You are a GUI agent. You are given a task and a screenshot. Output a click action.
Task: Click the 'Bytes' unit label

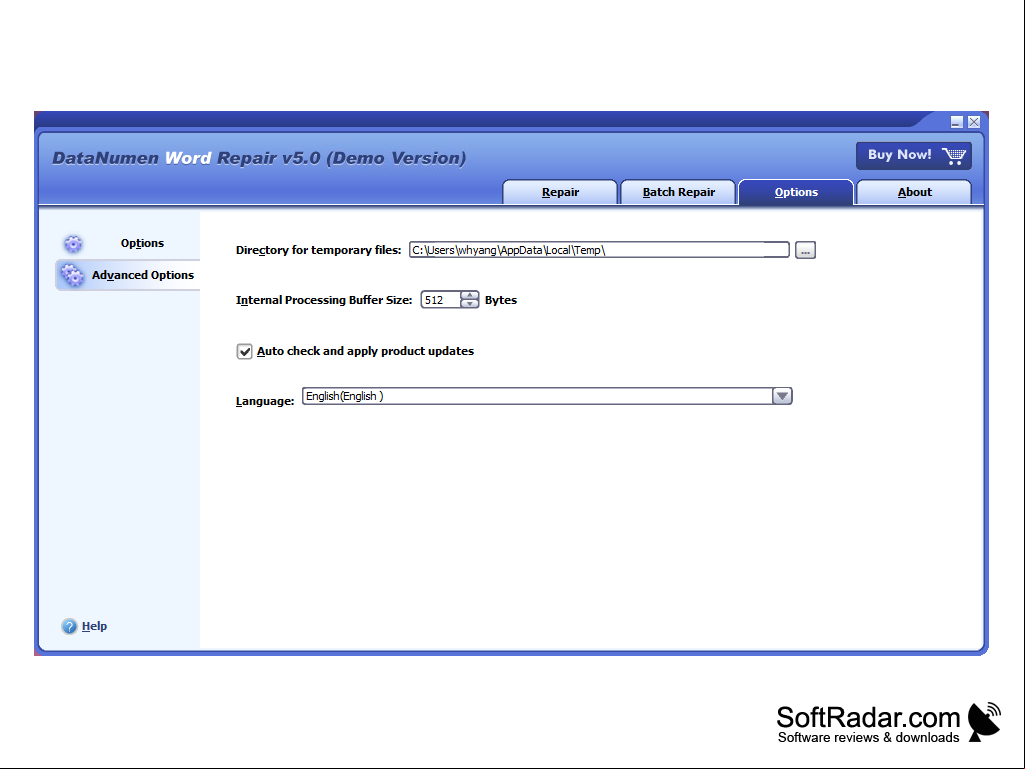click(x=501, y=300)
